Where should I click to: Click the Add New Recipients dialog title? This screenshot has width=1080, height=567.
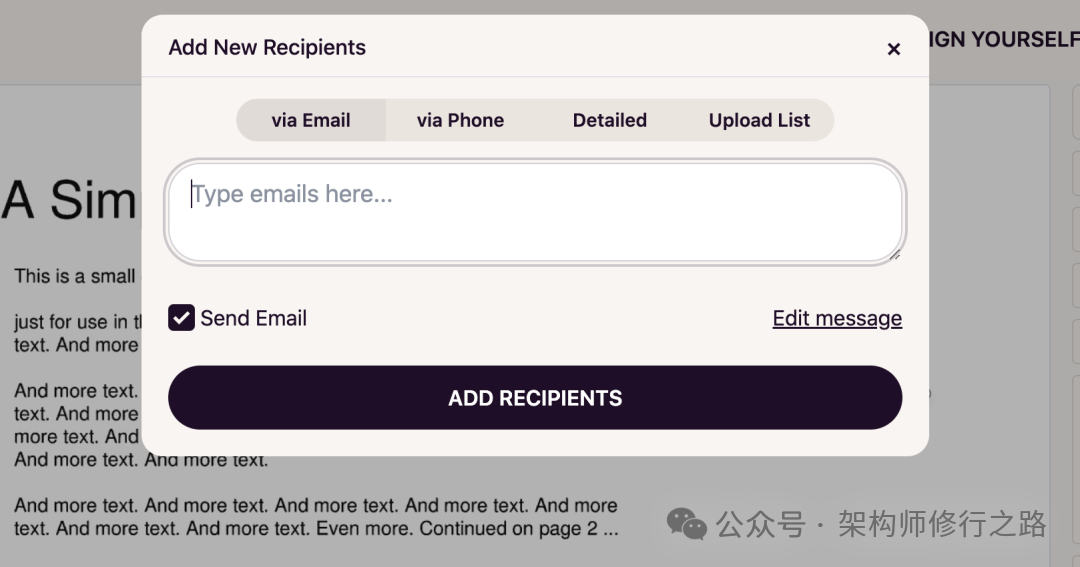pyautogui.click(x=267, y=47)
